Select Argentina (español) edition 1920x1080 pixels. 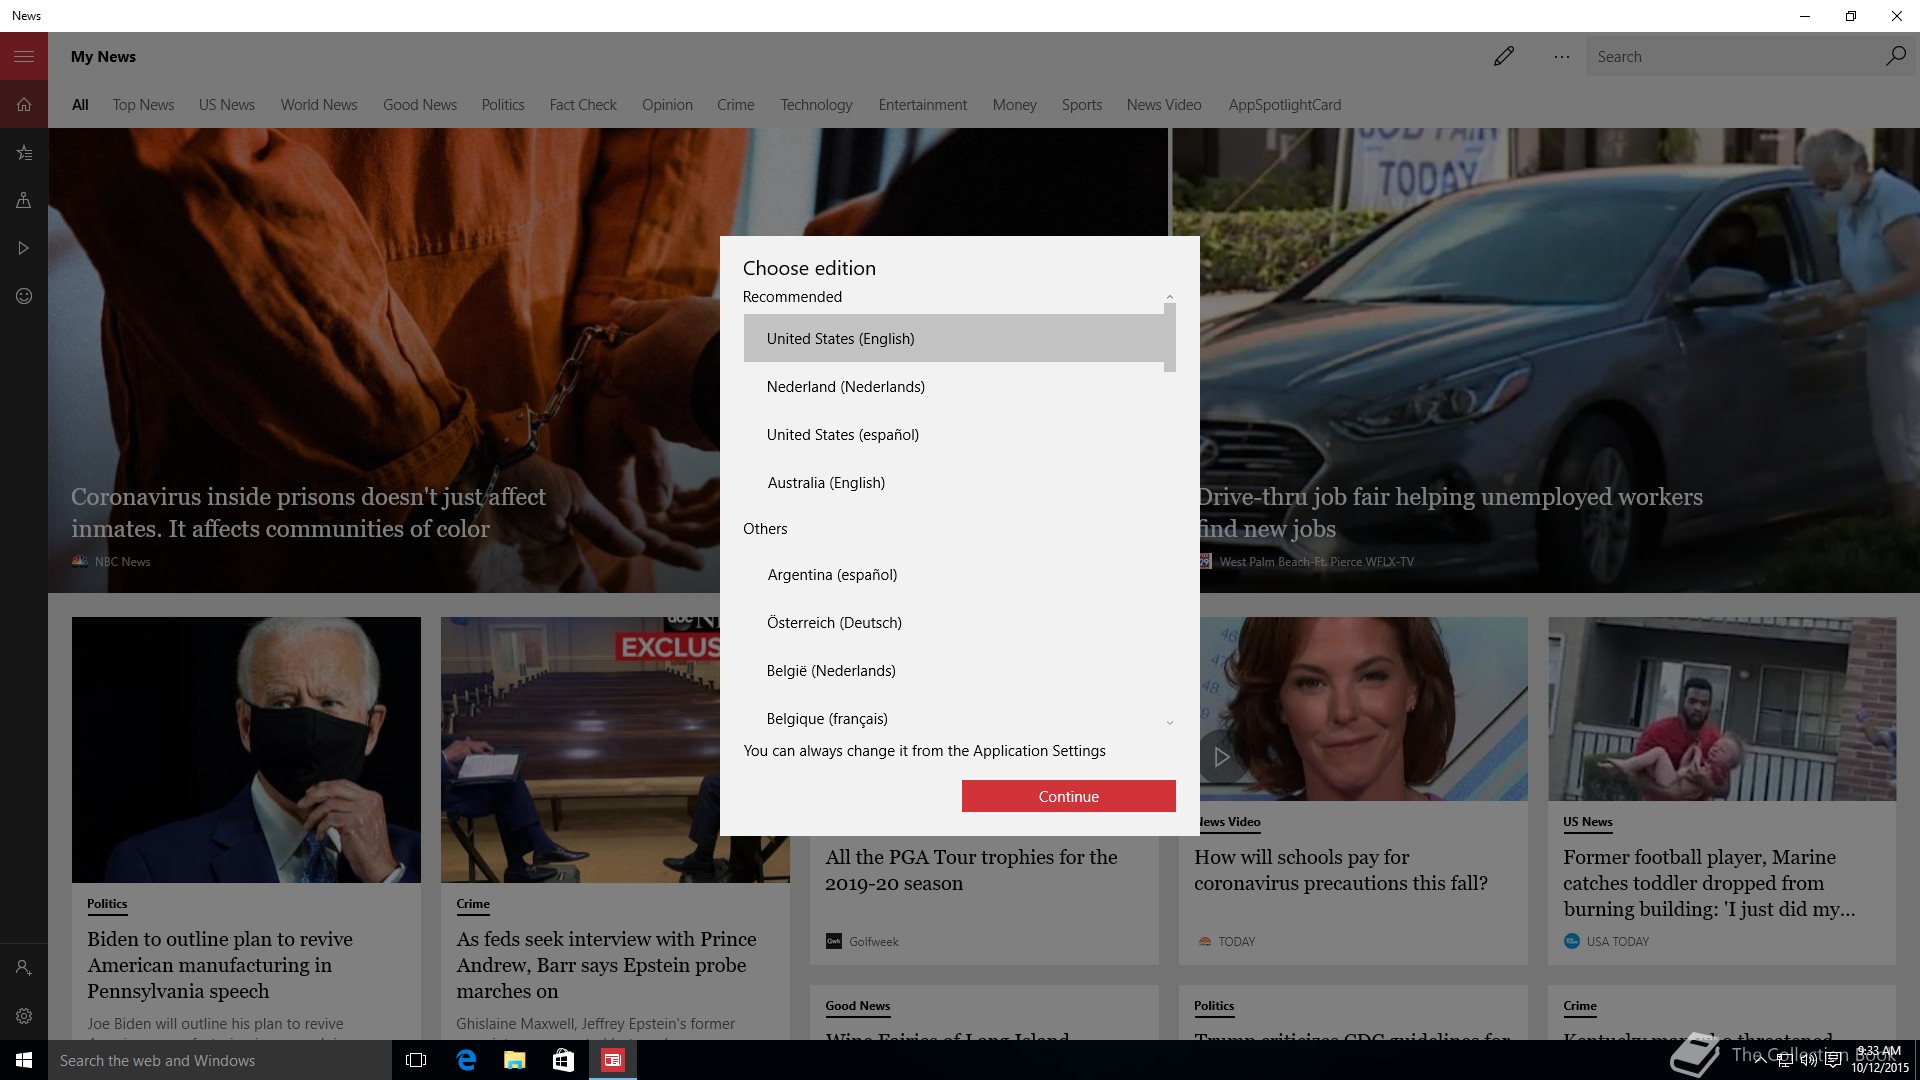click(953, 574)
